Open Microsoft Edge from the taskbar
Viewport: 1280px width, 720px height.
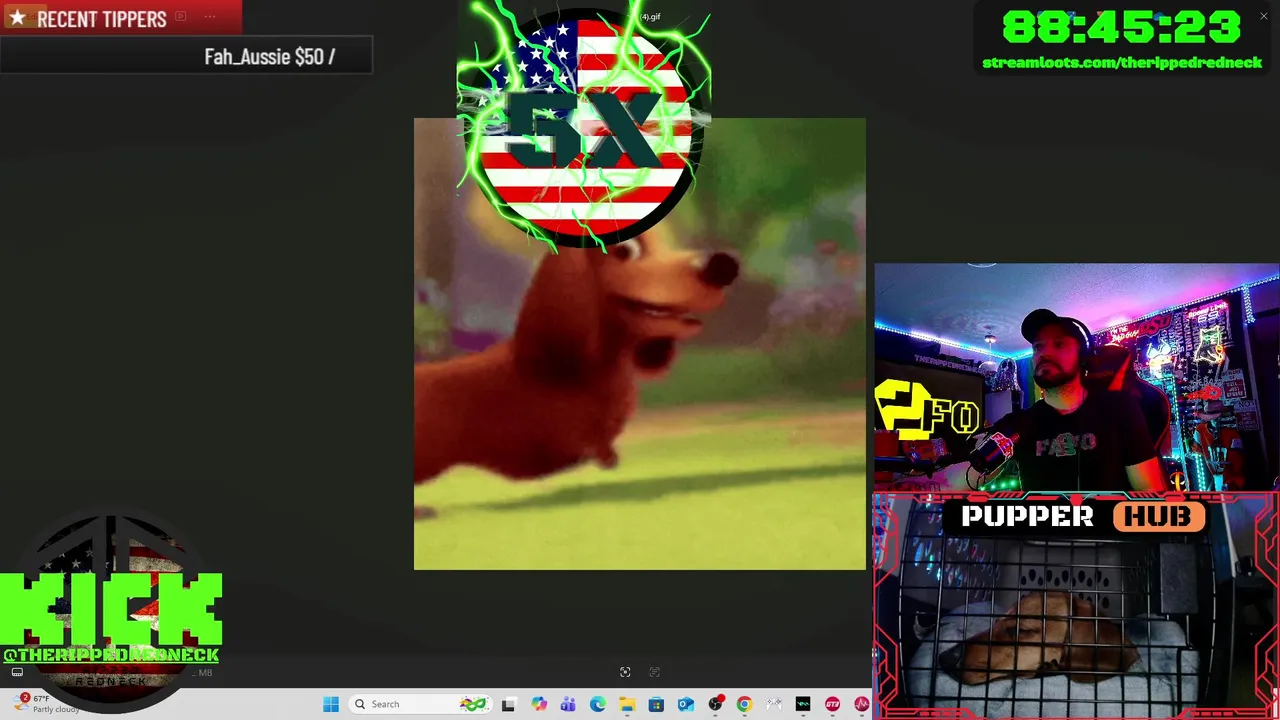(598, 704)
